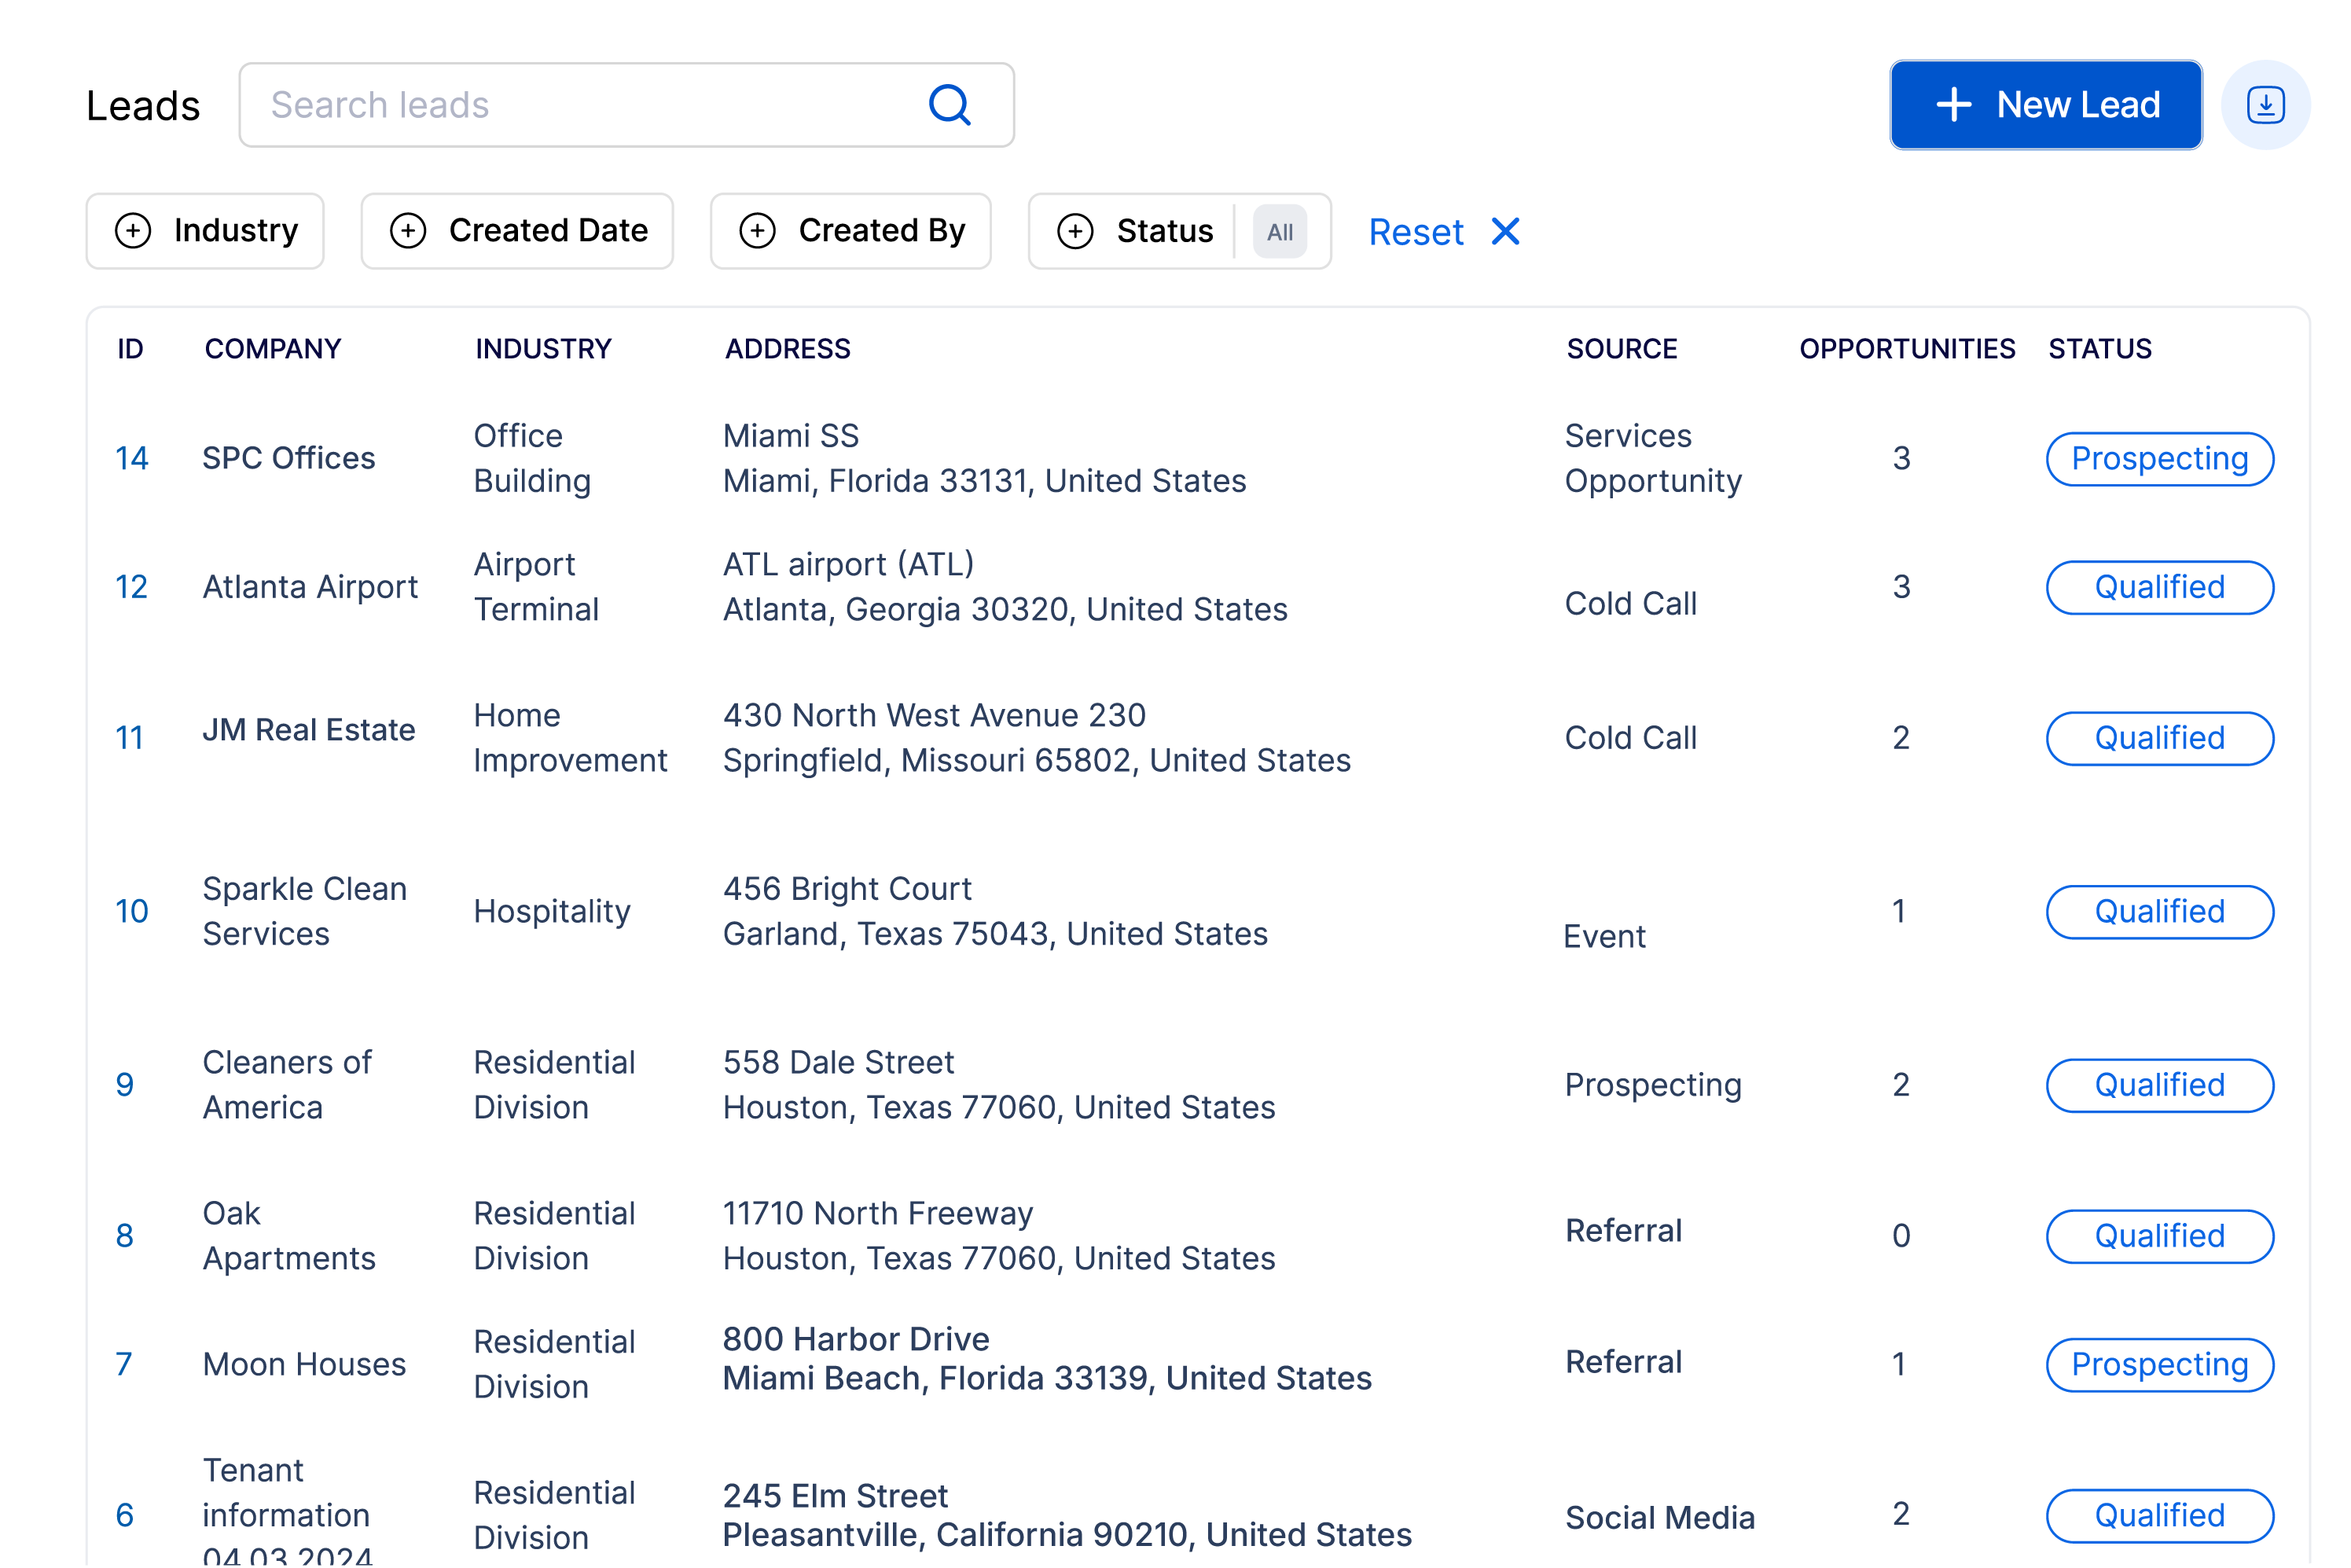The height and width of the screenshot is (1568, 2351).
Task: Open the Created Date filter dropdown
Action: pyautogui.click(x=517, y=231)
